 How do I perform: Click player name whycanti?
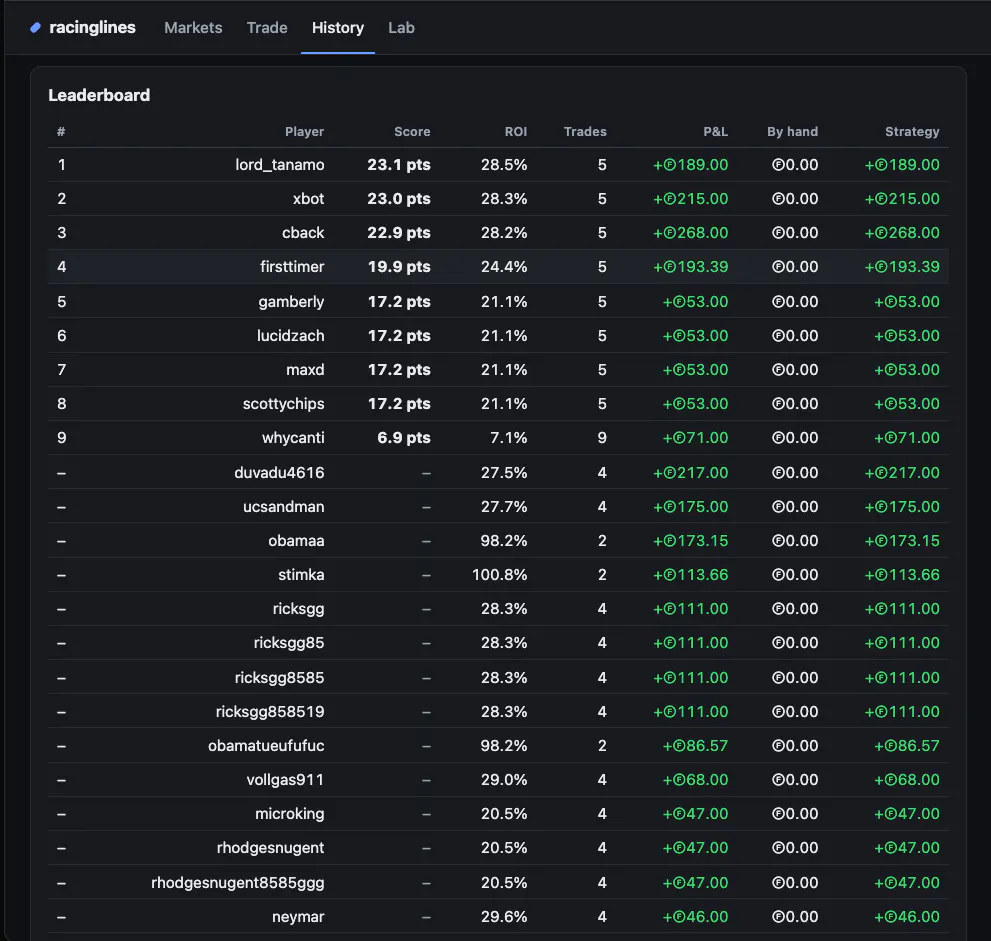pos(293,438)
